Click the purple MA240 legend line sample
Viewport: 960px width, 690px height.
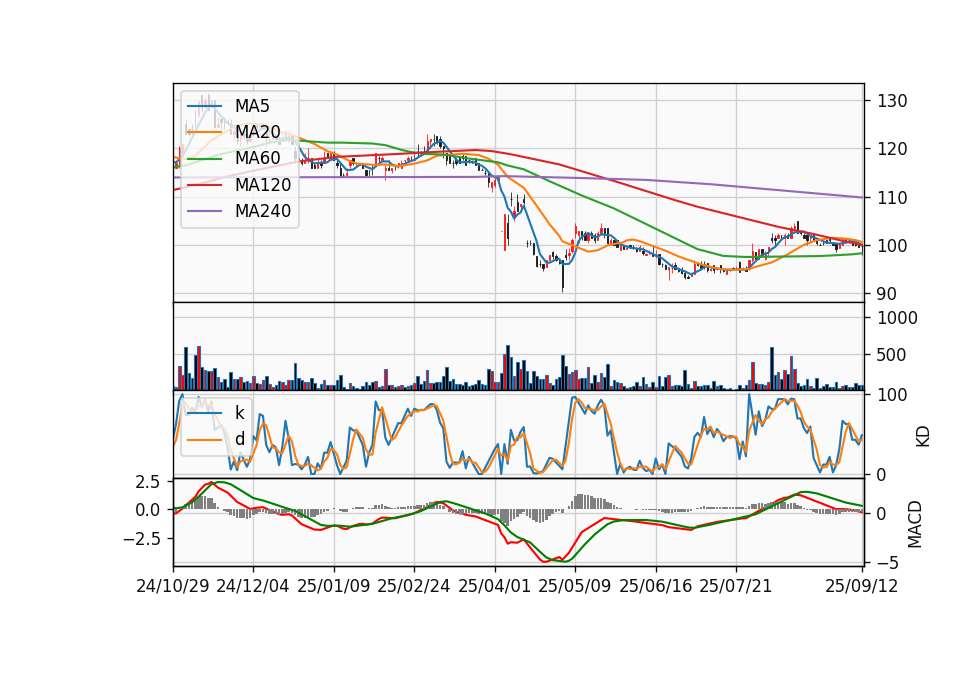(x=204, y=211)
